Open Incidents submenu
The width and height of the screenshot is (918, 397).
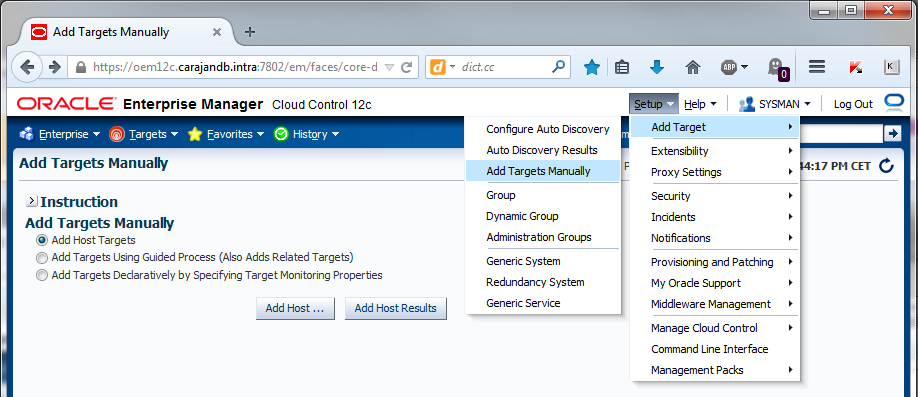(715, 217)
